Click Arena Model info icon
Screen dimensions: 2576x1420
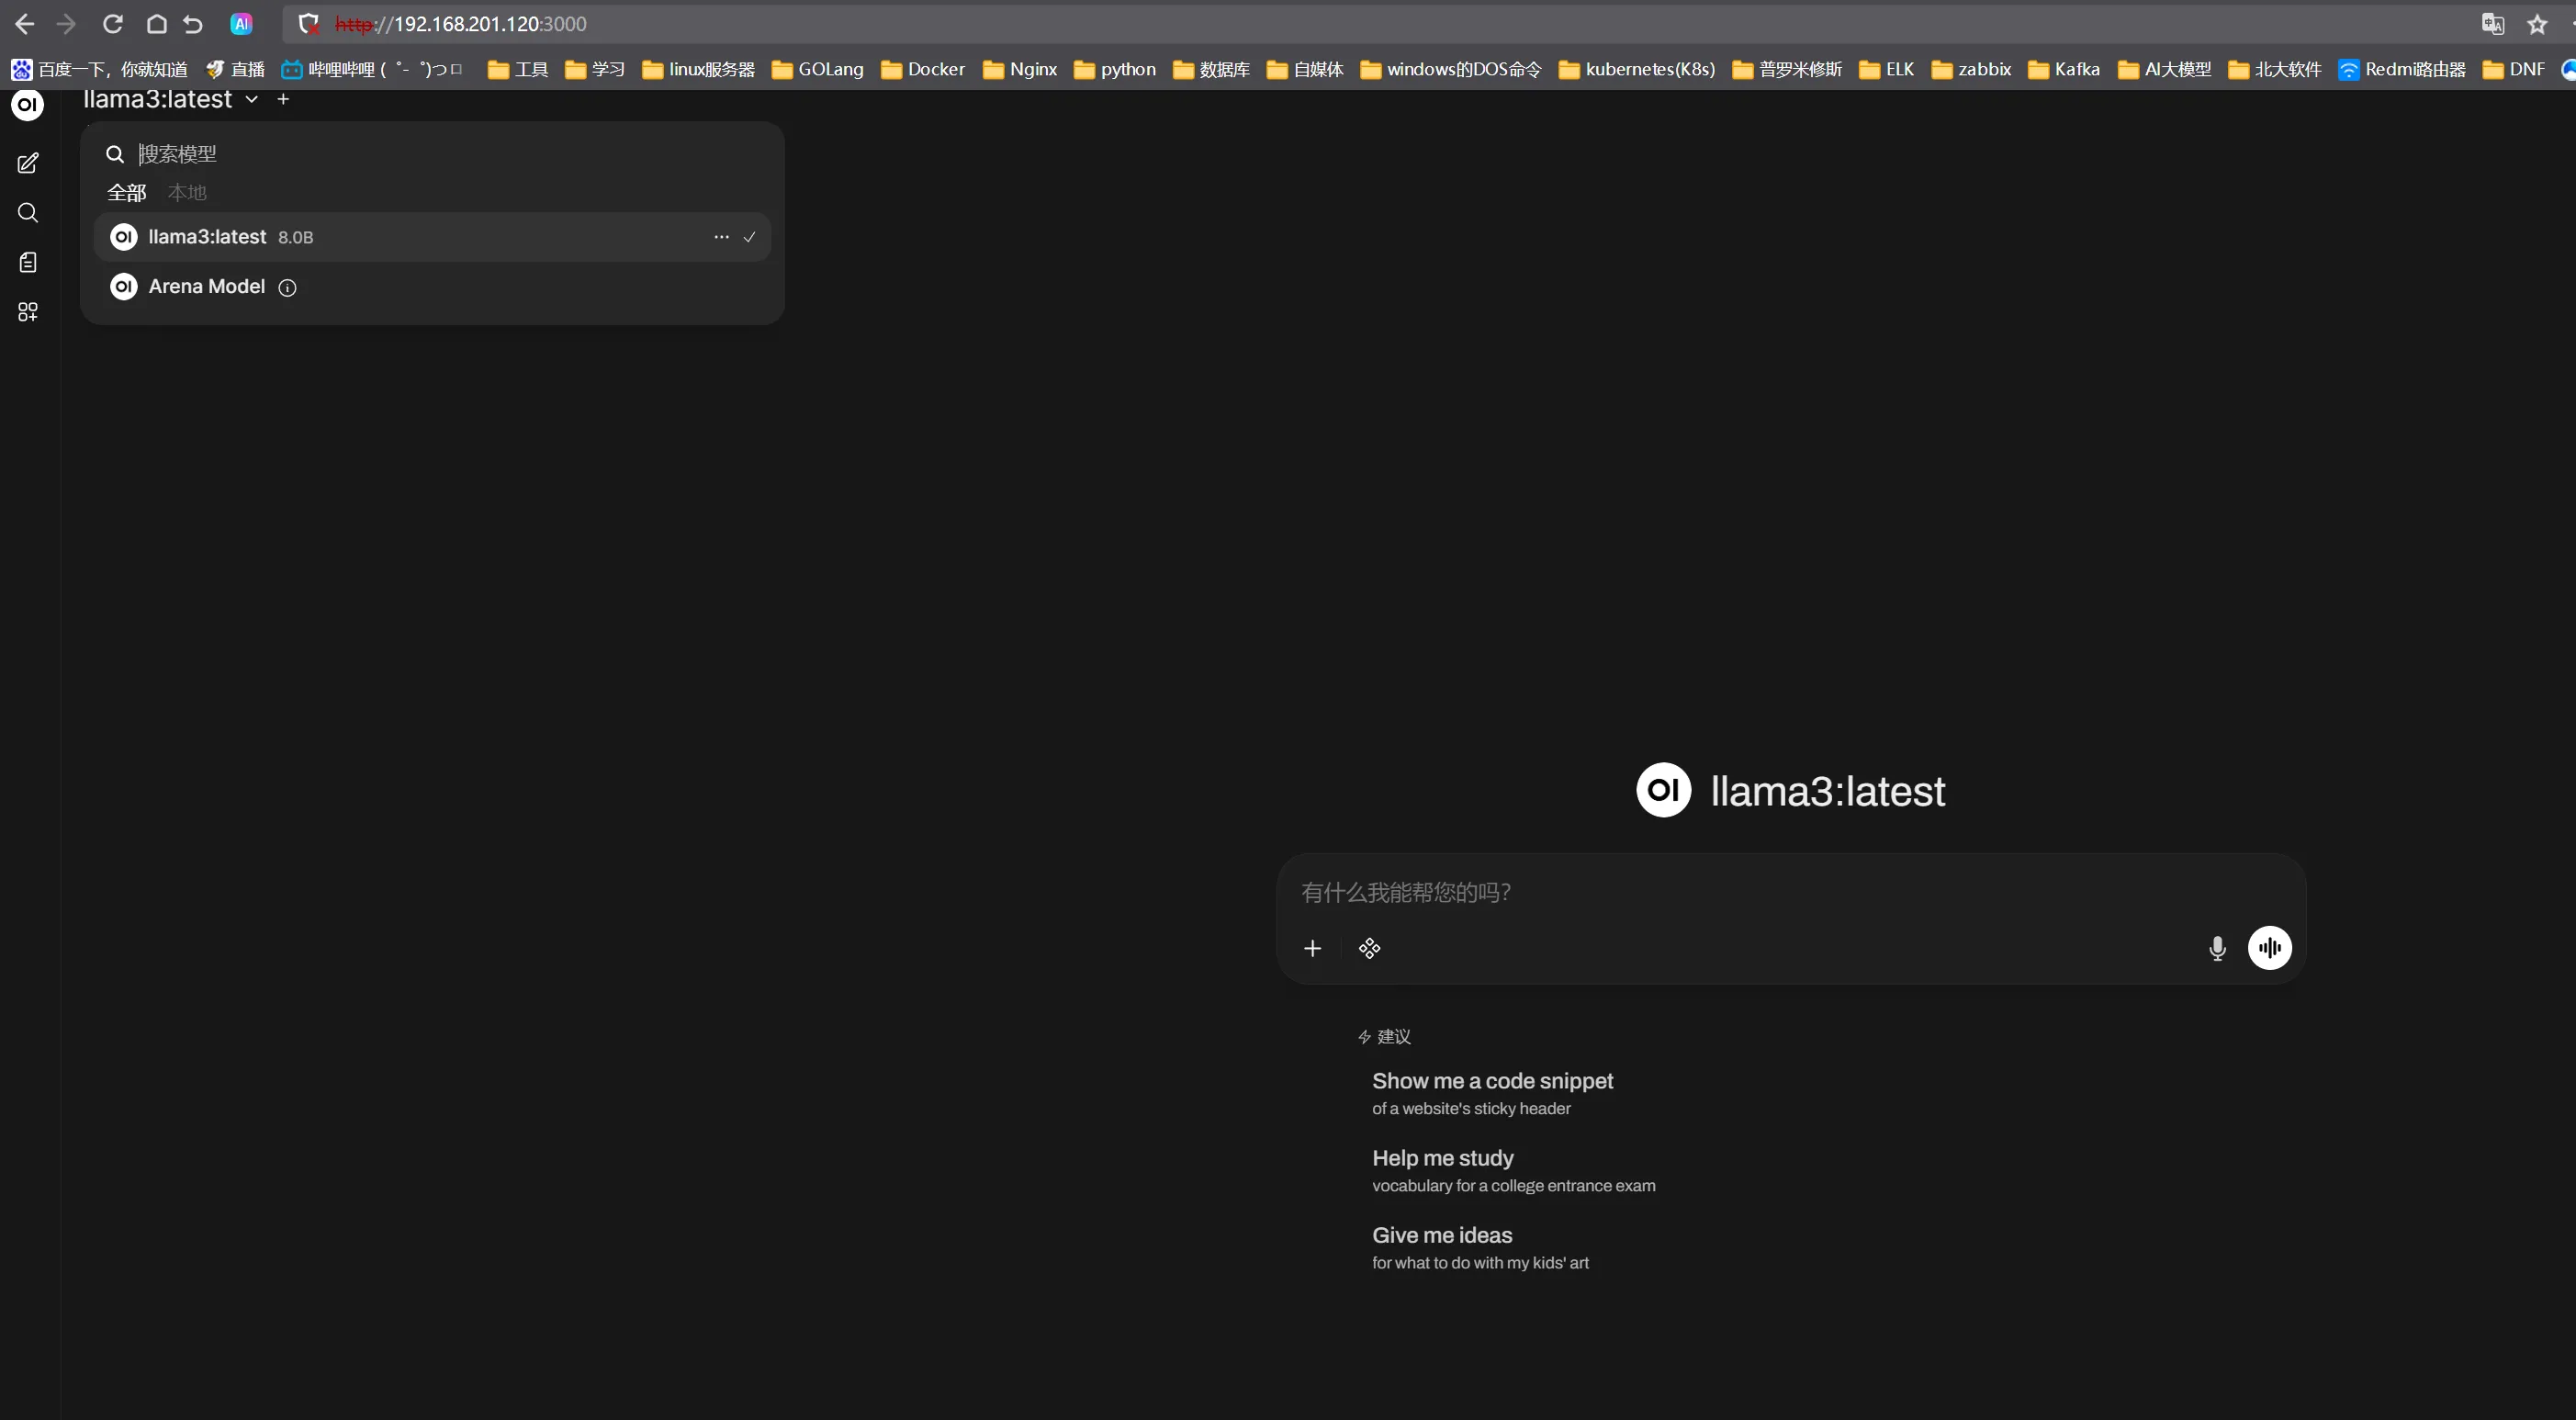287,288
